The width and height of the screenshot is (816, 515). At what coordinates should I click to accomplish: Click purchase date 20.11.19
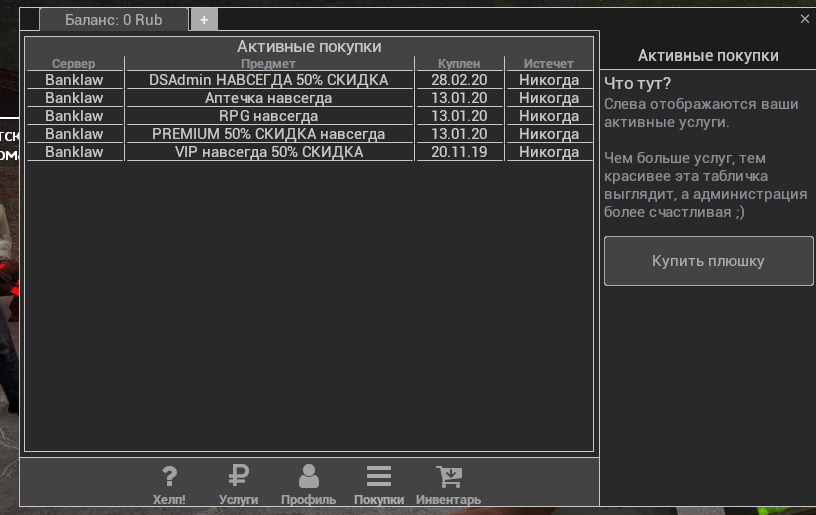[459, 152]
